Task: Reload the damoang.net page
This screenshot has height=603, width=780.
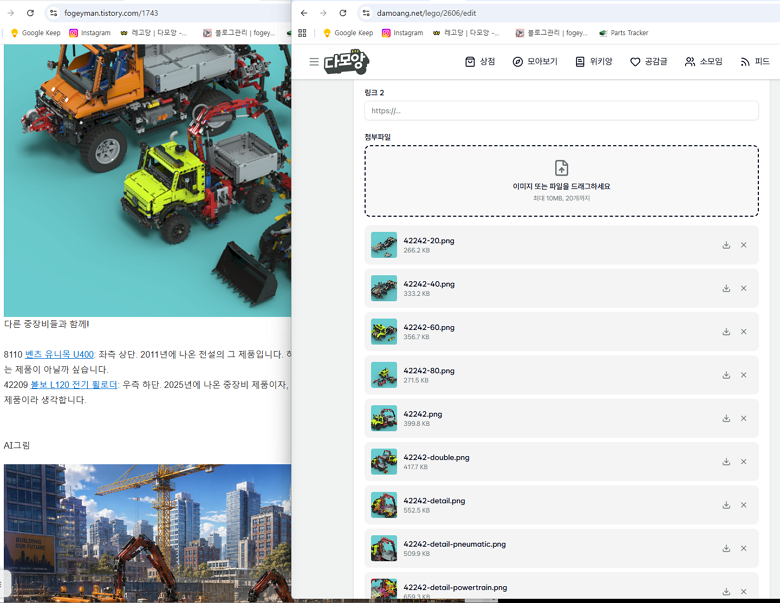Action: pos(343,13)
